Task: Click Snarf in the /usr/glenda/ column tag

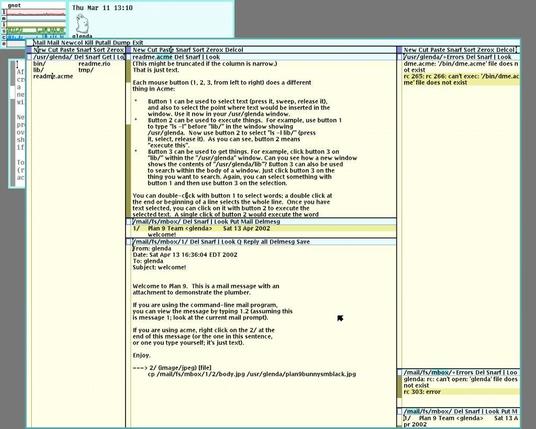Action: [x=84, y=50]
